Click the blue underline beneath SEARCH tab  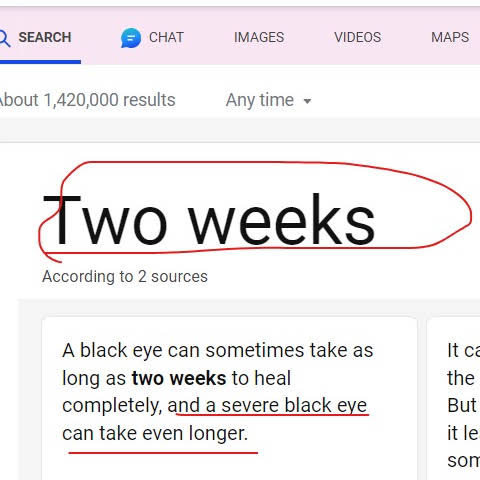point(40,62)
